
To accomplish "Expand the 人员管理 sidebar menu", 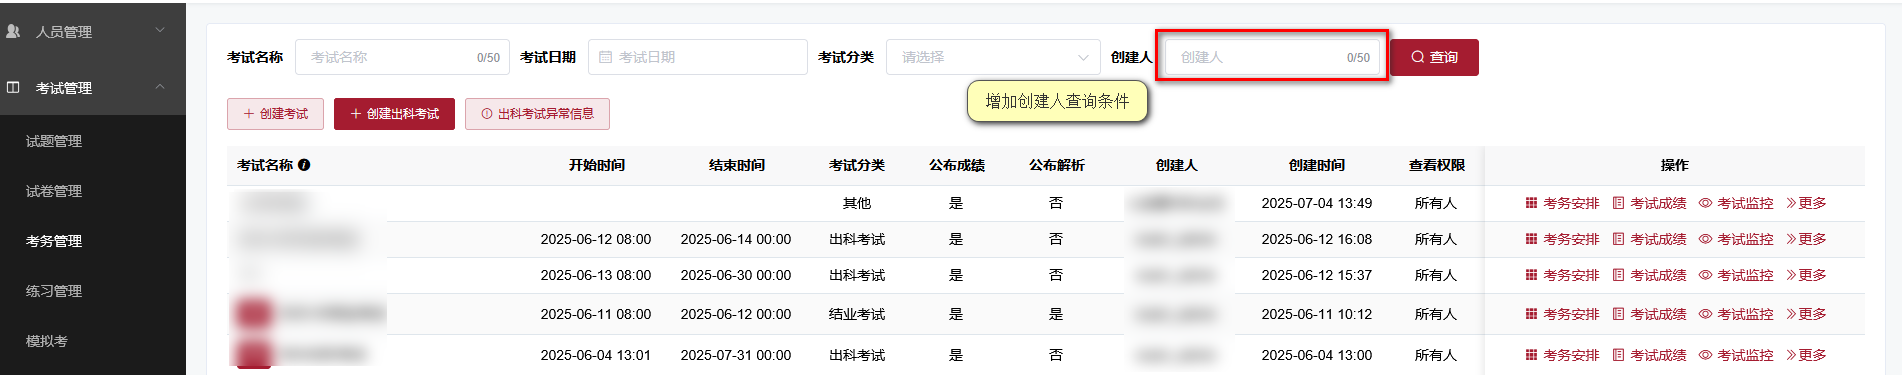I will [x=92, y=31].
